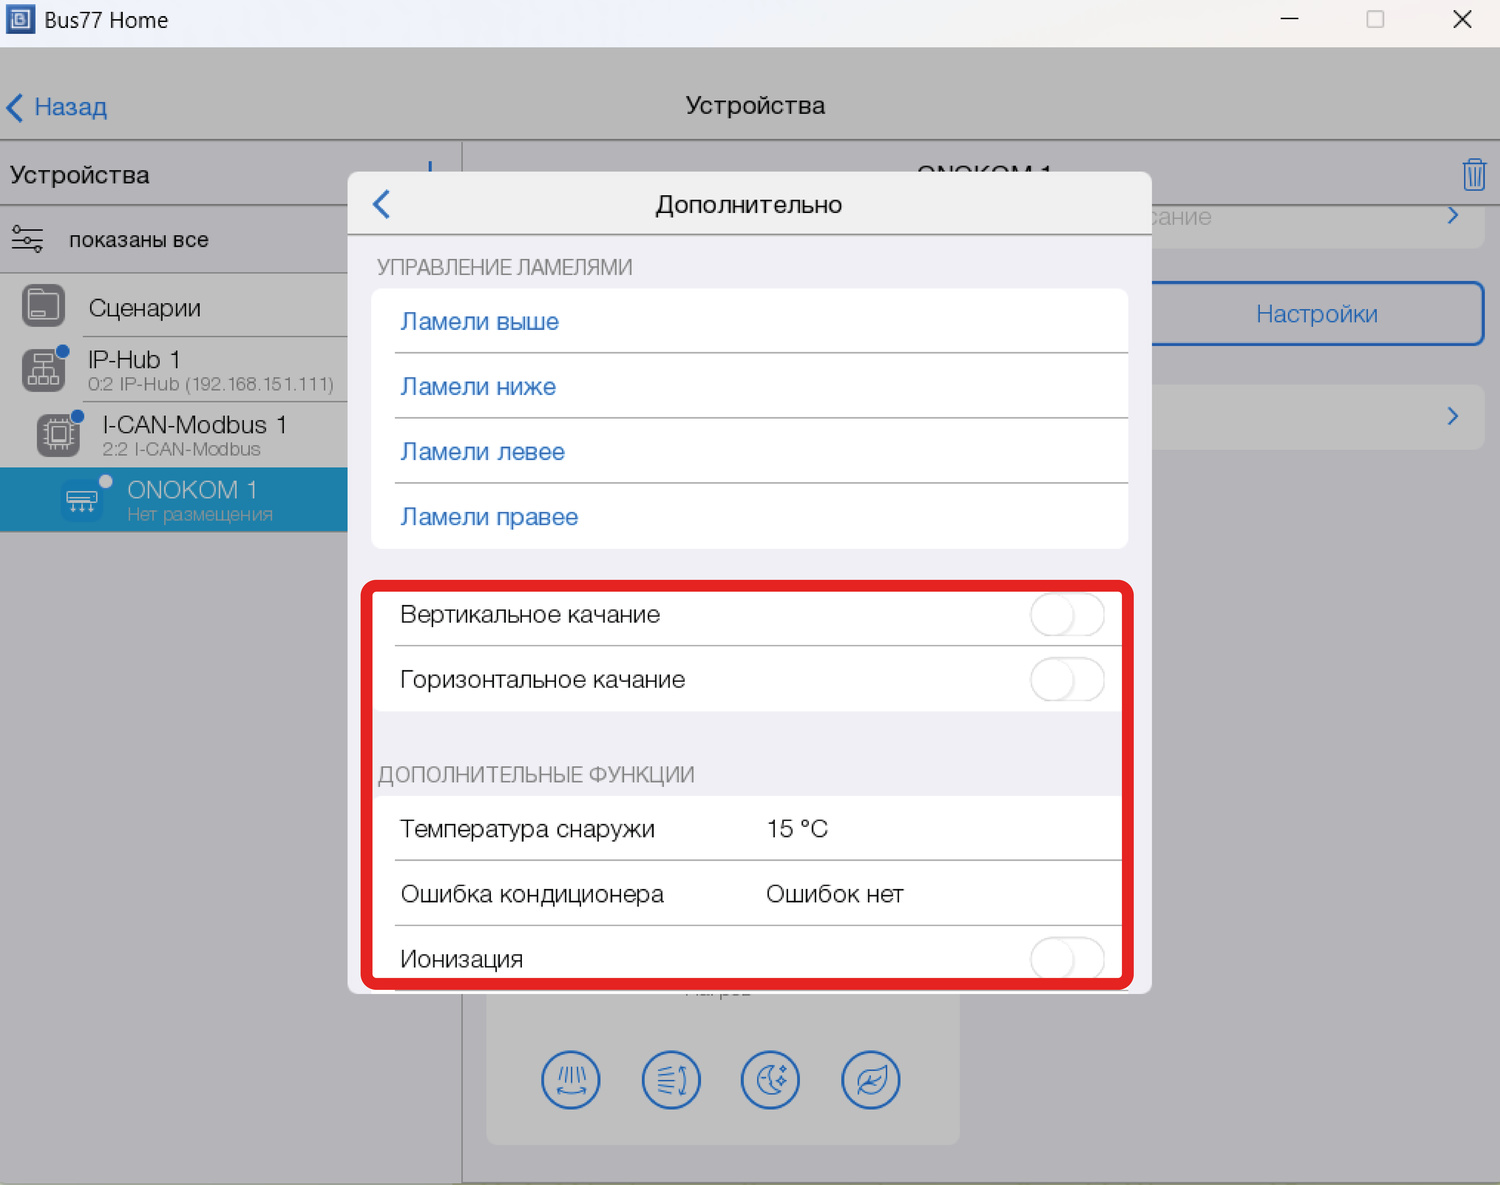Open the description row chevron at top right
1500x1185 pixels.
1452,216
